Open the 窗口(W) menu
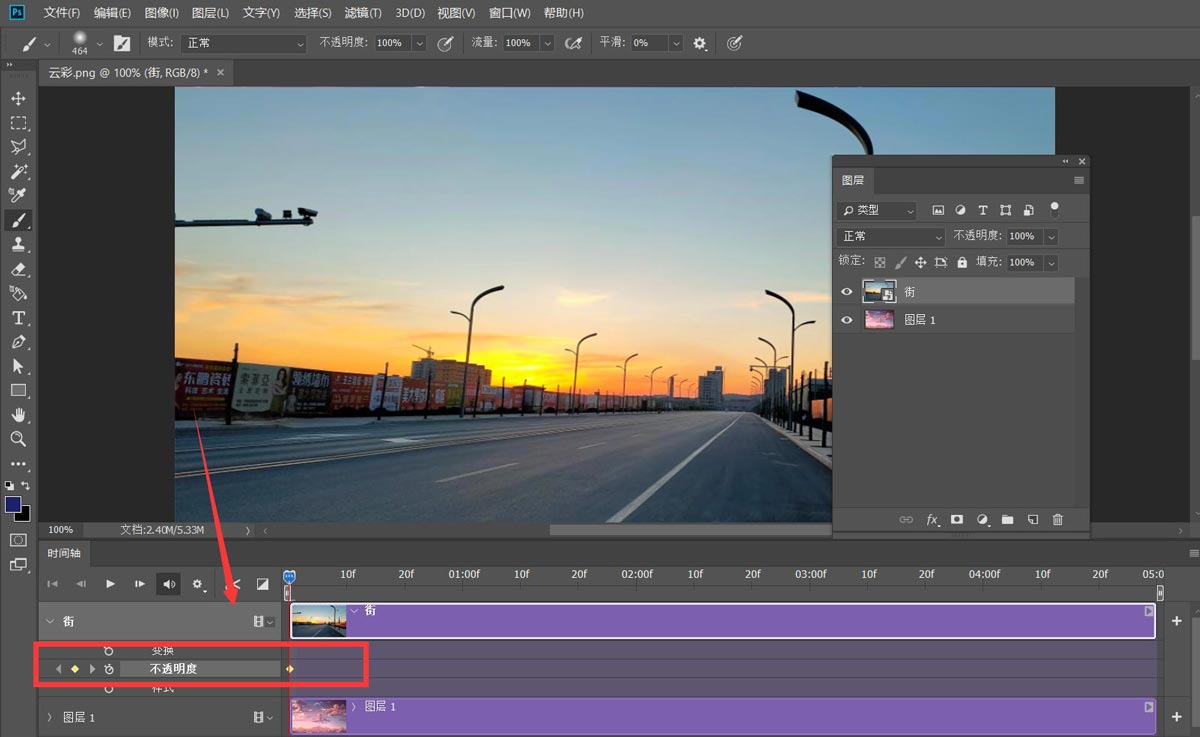 pyautogui.click(x=510, y=13)
